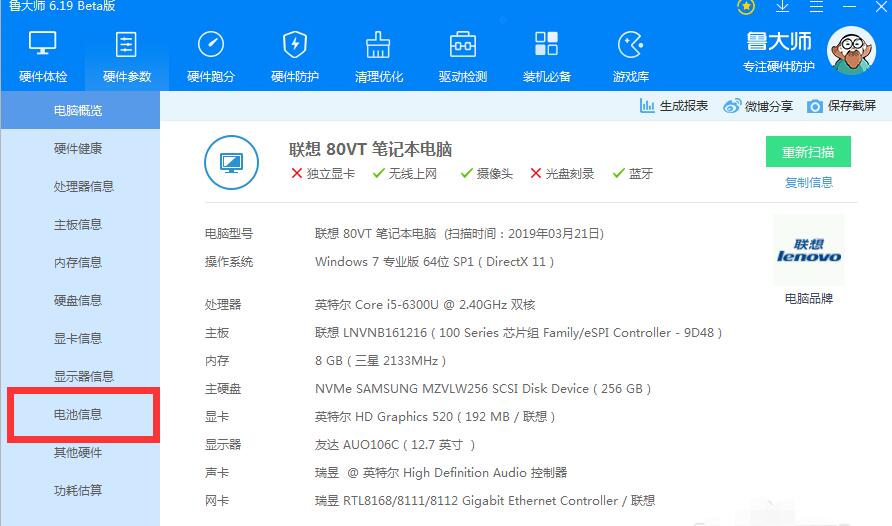Click the Core i5-6300U processor value
This screenshot has width=892, height=526.
[x=425, y=304]
